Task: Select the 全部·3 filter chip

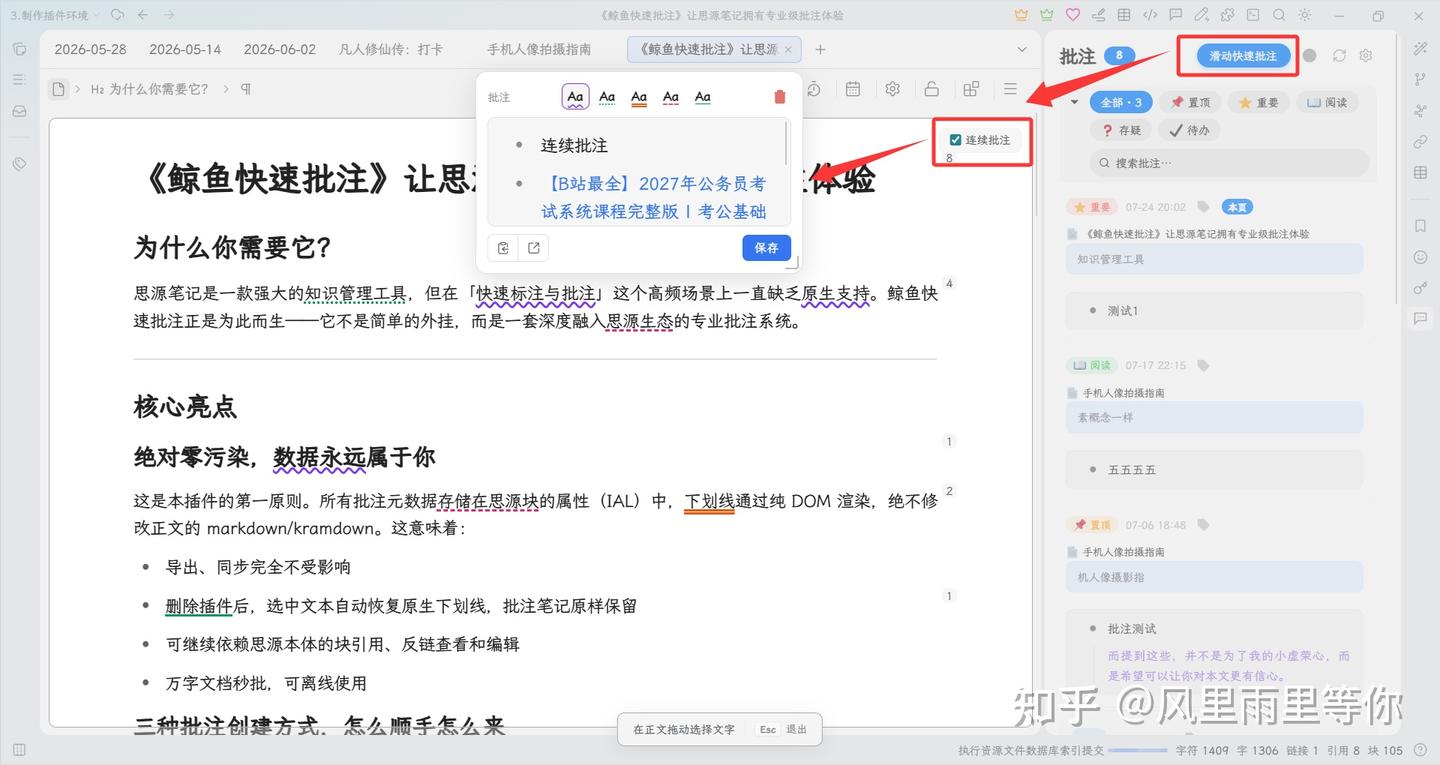Action: point(1122,102)
